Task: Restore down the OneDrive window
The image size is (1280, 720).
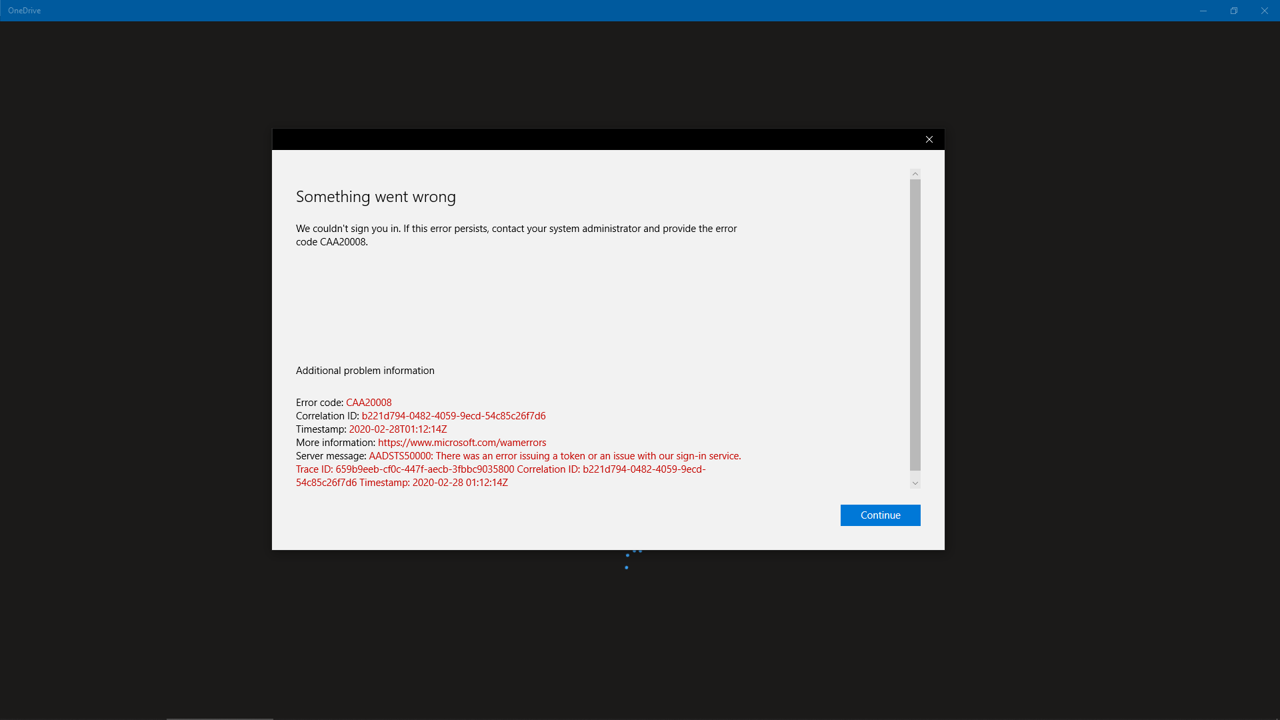Action: 1234,10
